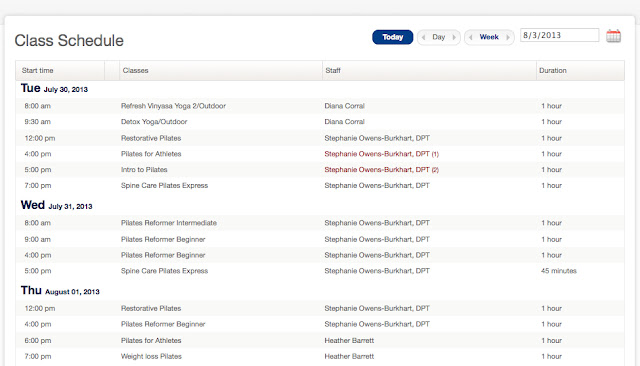Switch to Day view
This screenshot has width=640, height=366.
tap(439, 37)
